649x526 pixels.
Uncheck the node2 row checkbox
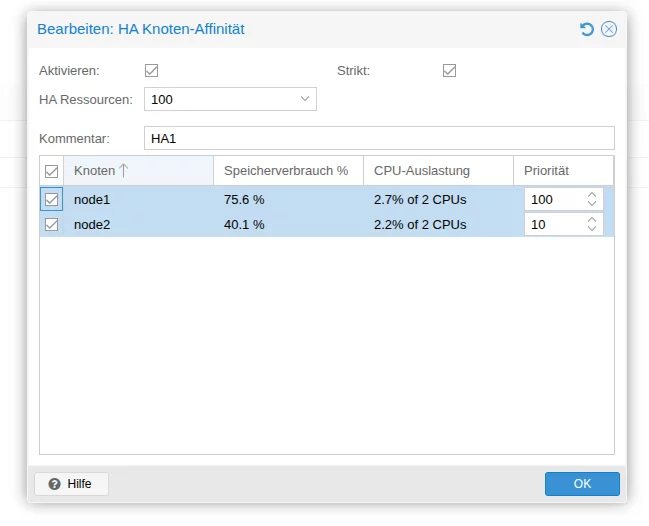(52, 225)
